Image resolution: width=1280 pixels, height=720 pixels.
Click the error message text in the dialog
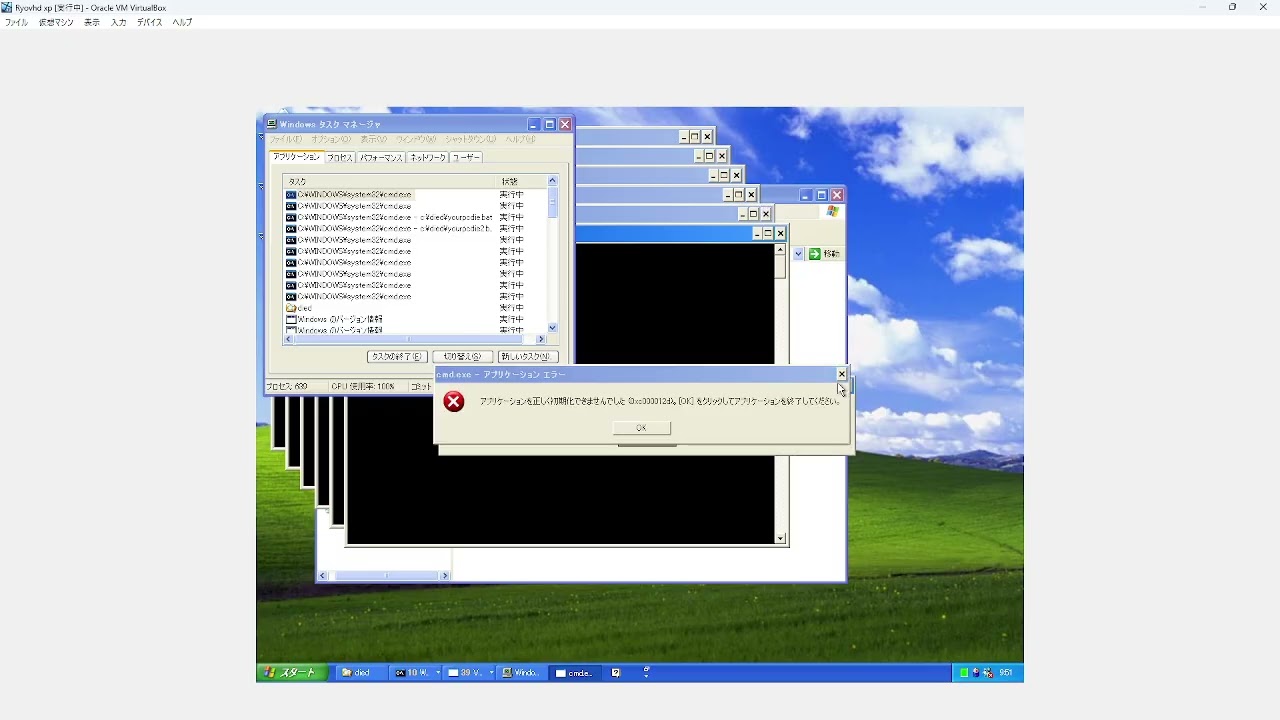[x=659, y=402]
